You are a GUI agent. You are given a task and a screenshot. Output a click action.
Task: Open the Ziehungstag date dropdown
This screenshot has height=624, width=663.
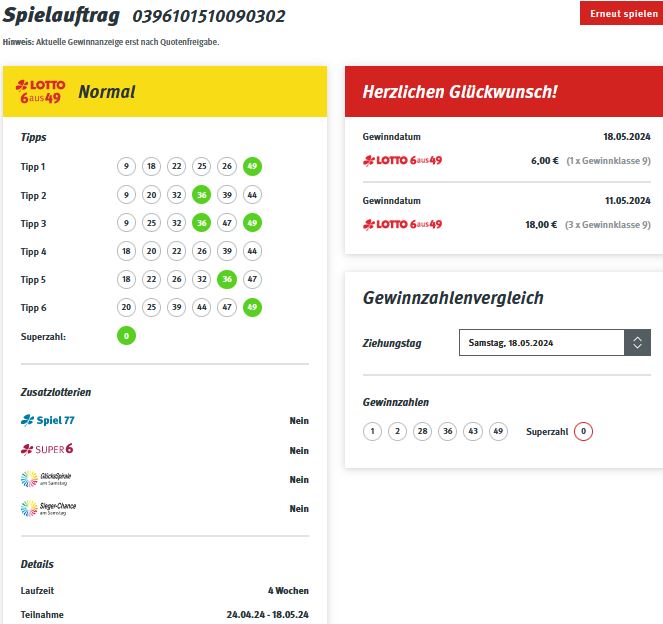click(554, 342)
